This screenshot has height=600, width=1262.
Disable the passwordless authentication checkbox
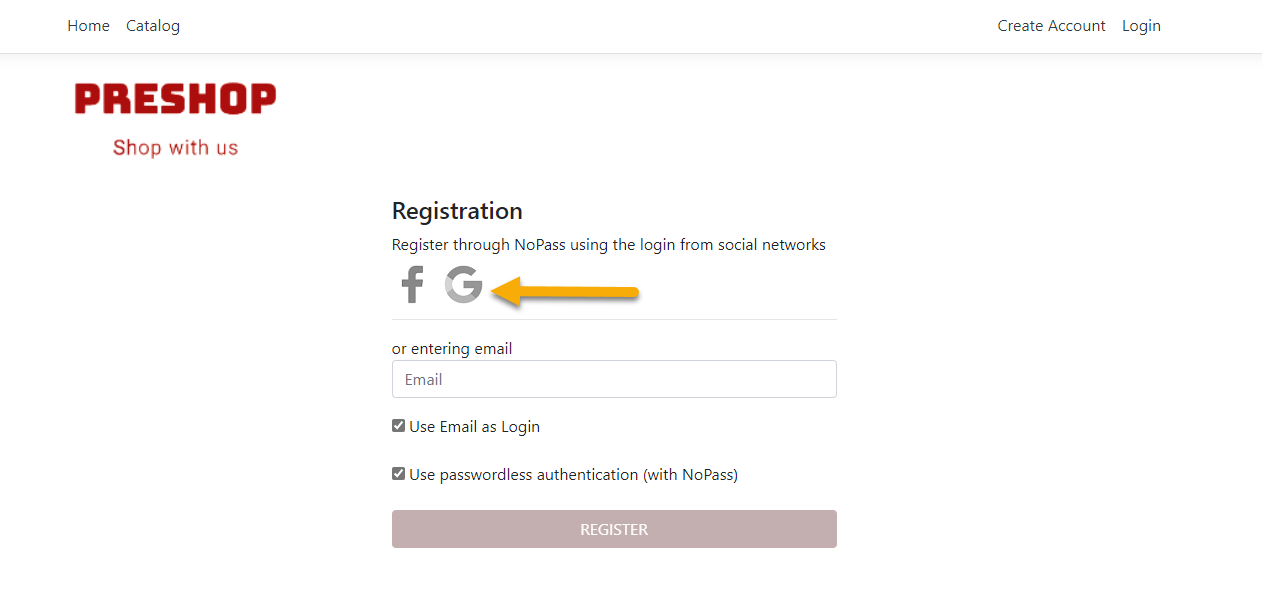click(398, 474)
